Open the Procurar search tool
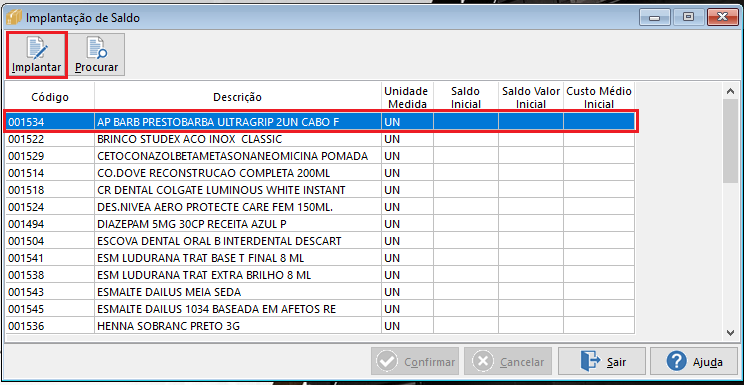 97,55
